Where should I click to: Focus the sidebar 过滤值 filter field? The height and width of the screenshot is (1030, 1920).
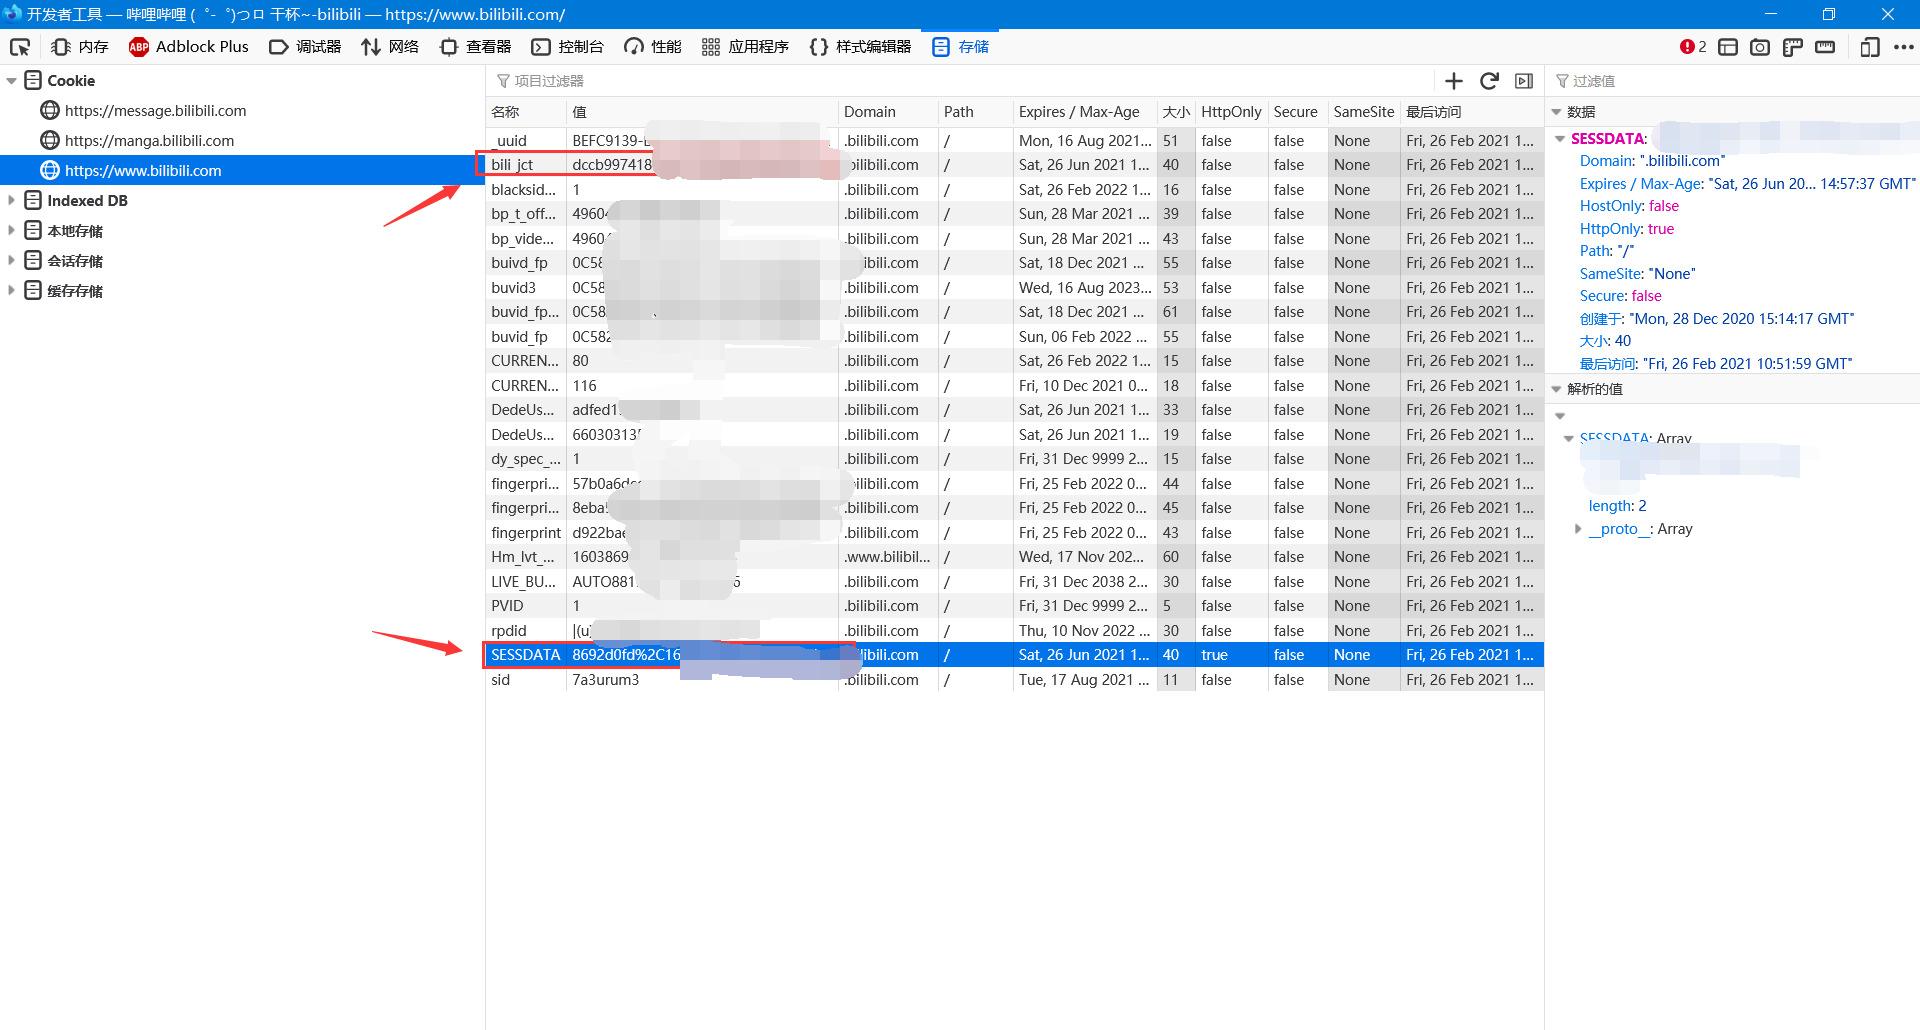tap(1733, 81)
